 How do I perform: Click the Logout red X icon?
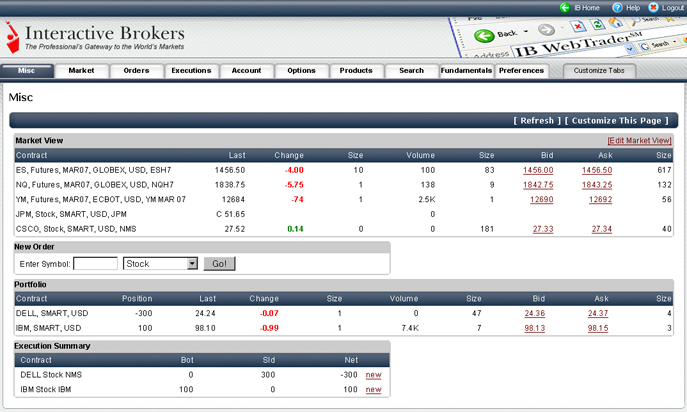point(653,7)
